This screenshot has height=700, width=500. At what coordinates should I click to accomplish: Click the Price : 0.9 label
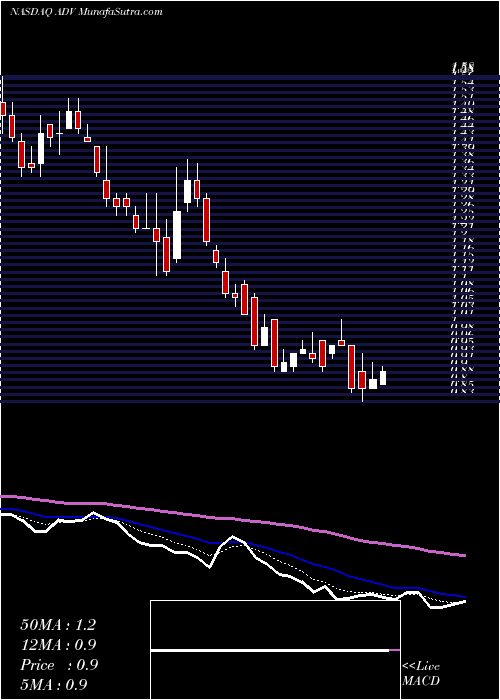coord(59,665)
